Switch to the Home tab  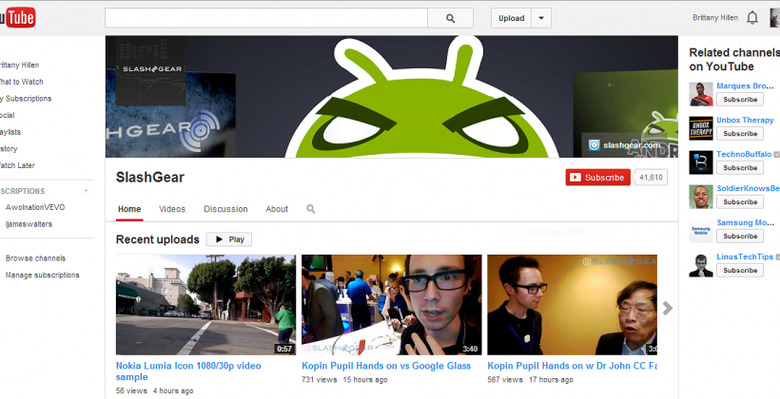(129, 209)
